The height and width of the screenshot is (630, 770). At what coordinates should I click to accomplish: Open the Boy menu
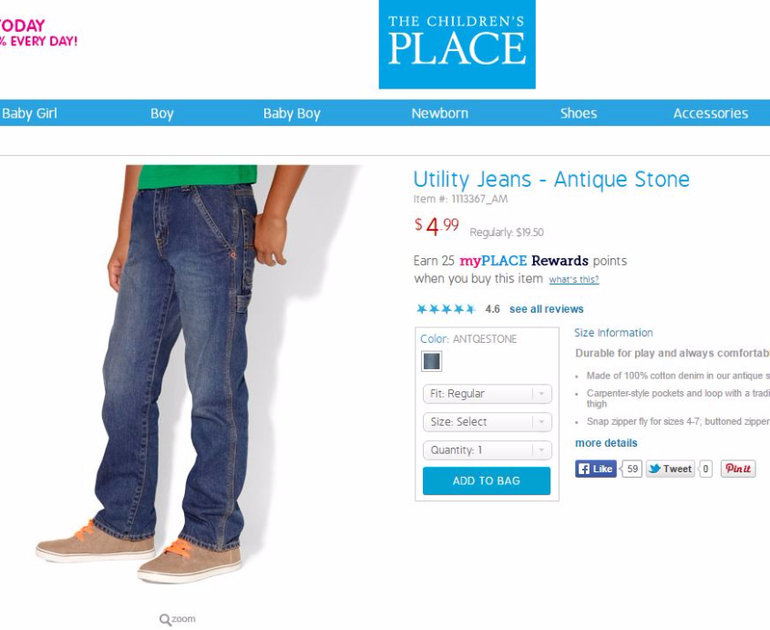click(162, 113)
